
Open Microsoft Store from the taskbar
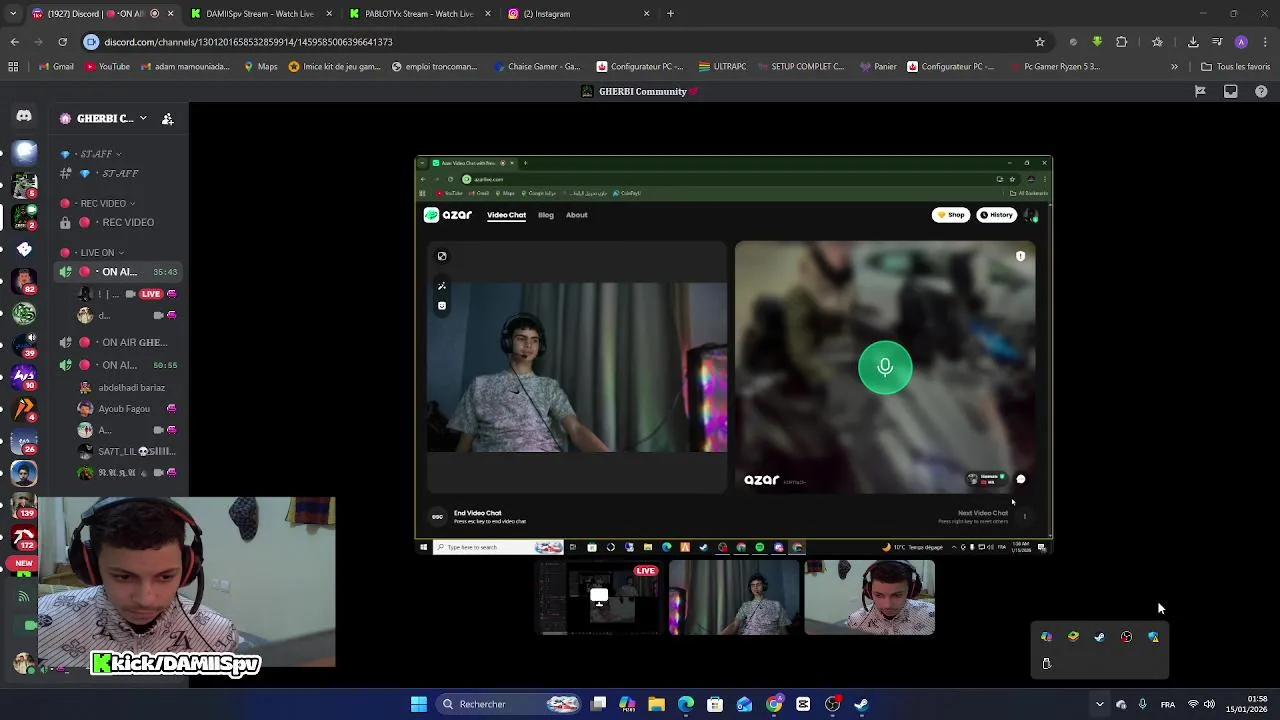715,704
